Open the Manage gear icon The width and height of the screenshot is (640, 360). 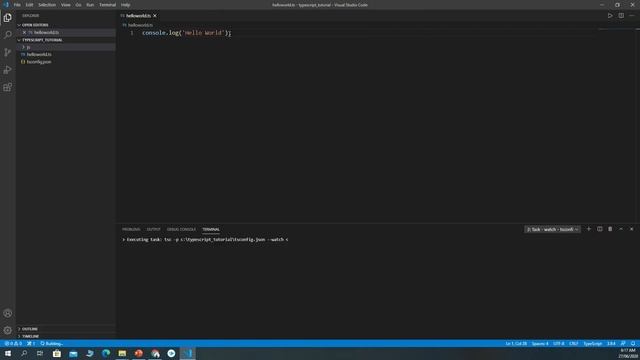pyautogui.click(x=7, y=330)
